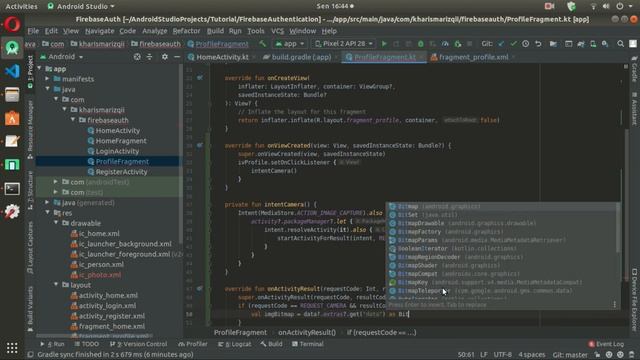Click the Search Everywhere magnifier icon

click(x=620, y=44)
